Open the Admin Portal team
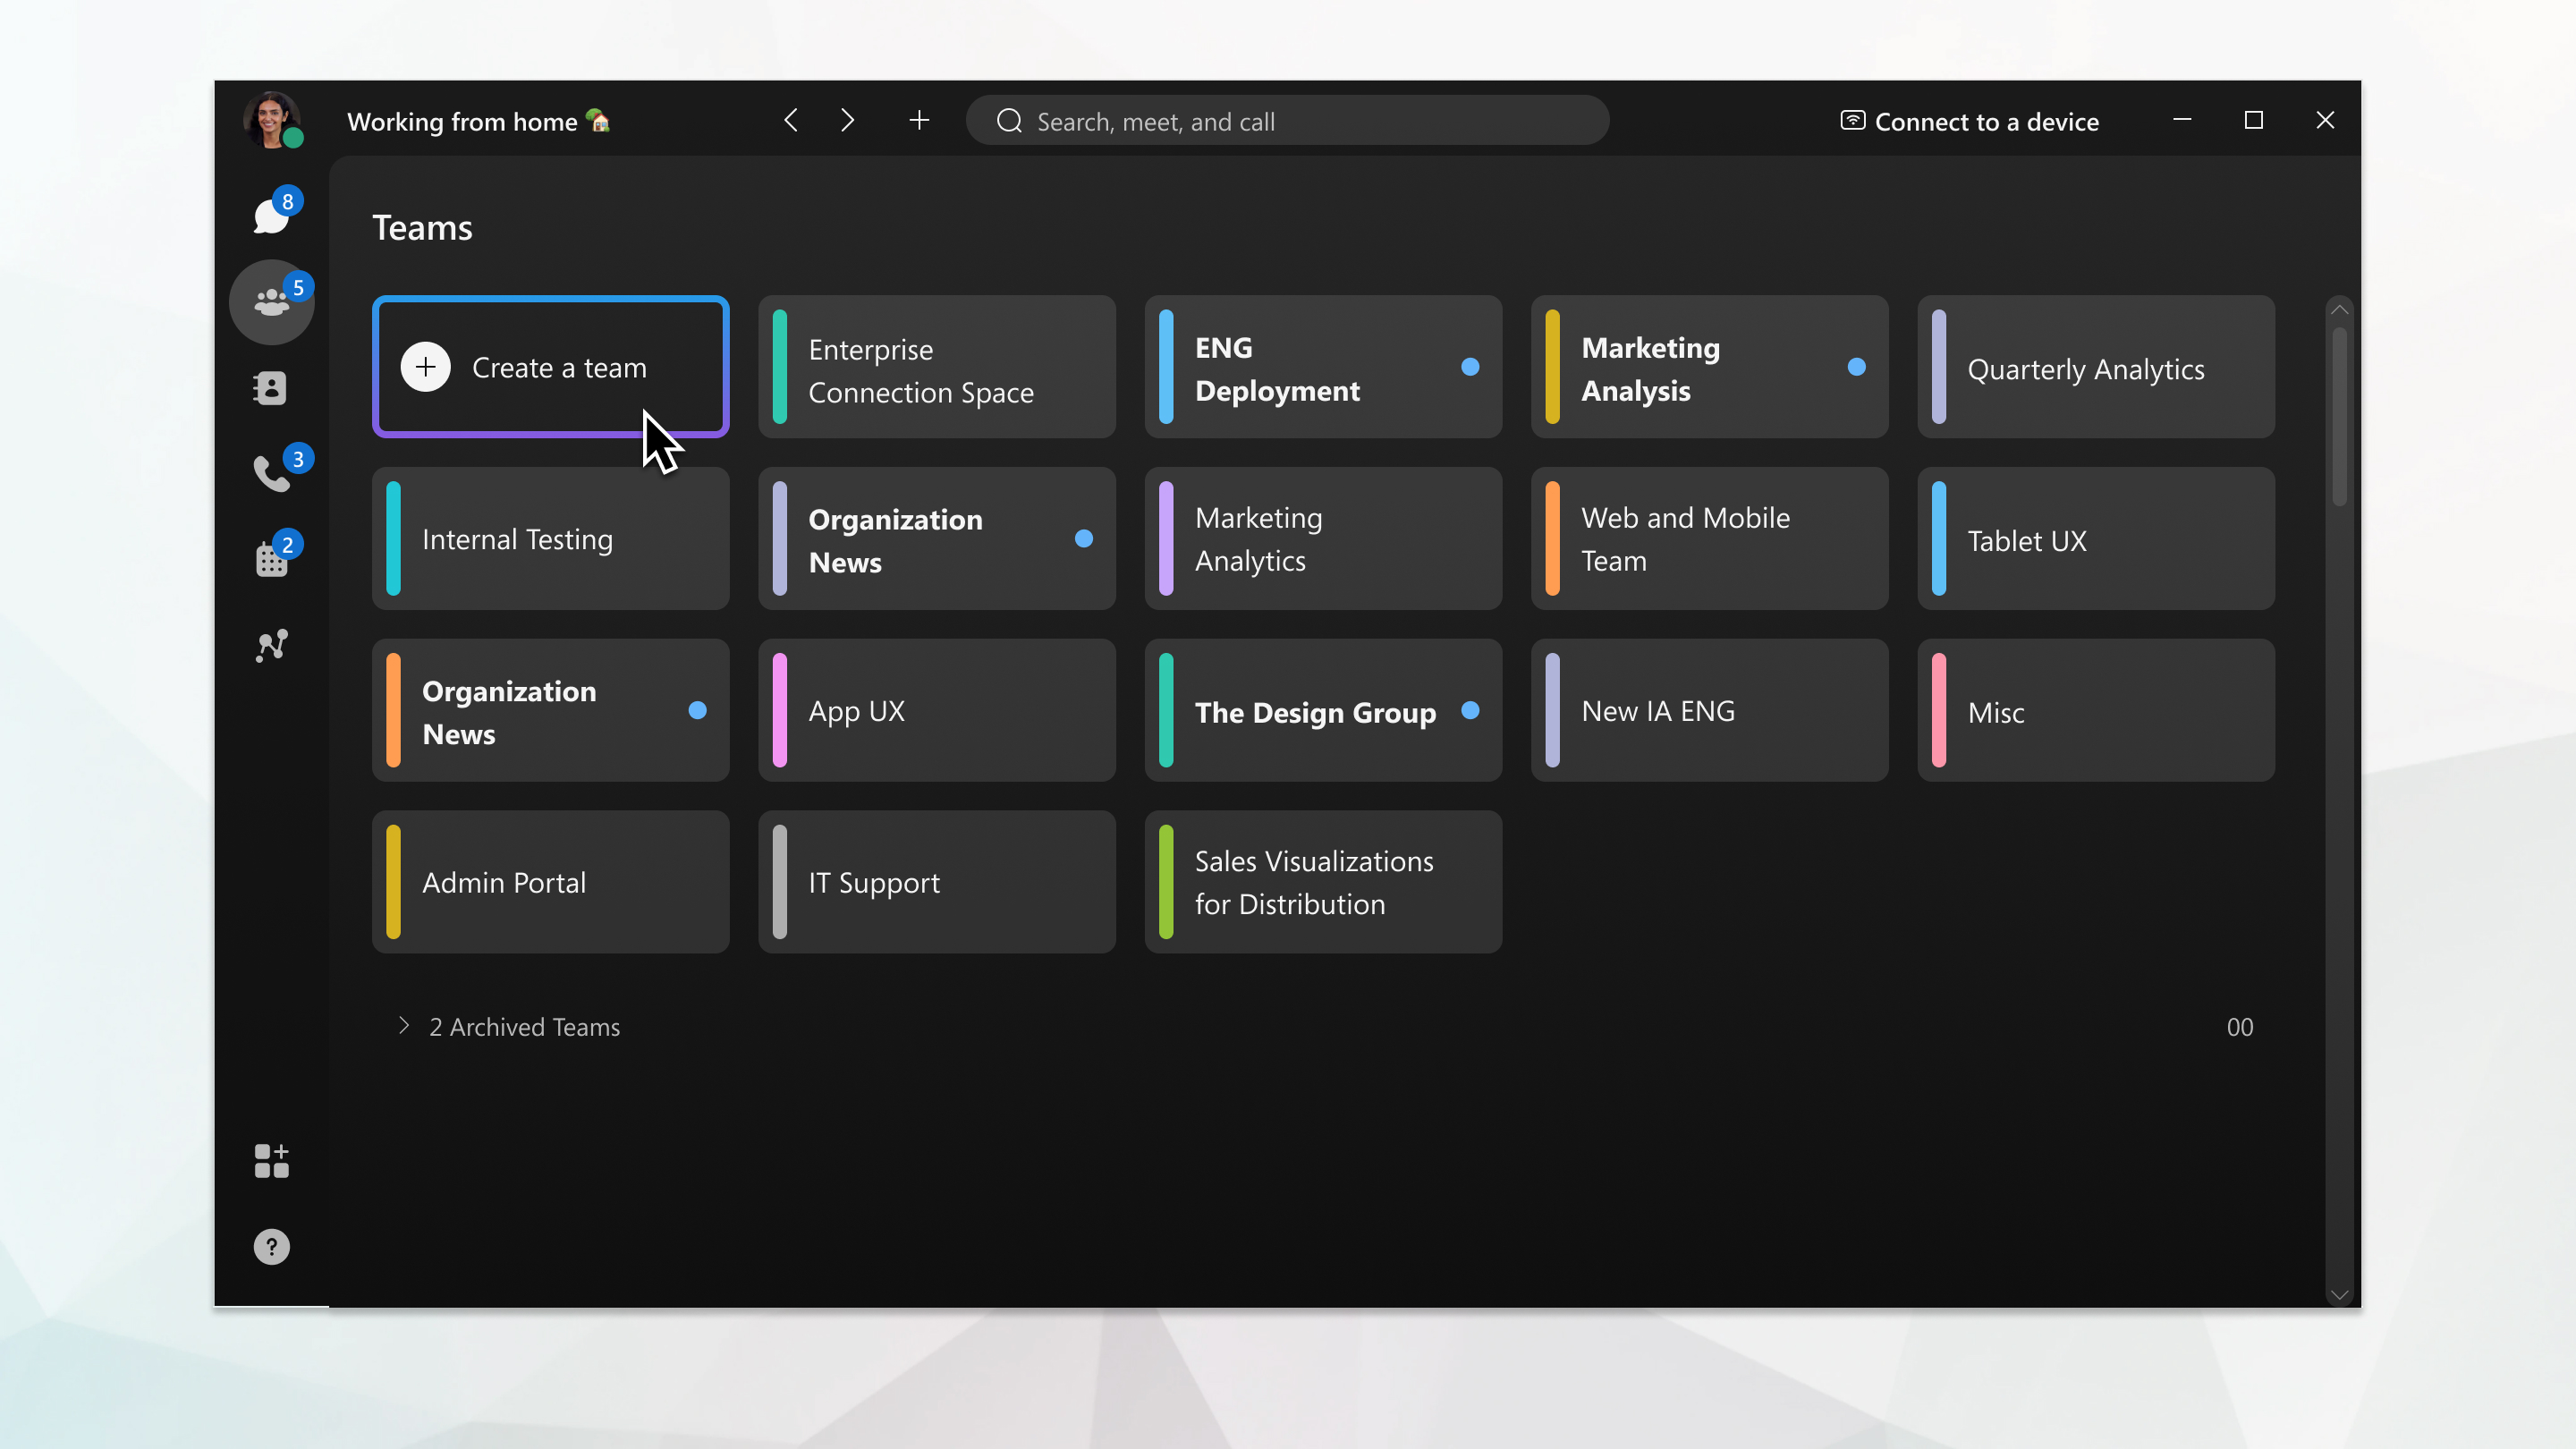The width and height of the screenshot is (2576, 1449). pos(550,882)
